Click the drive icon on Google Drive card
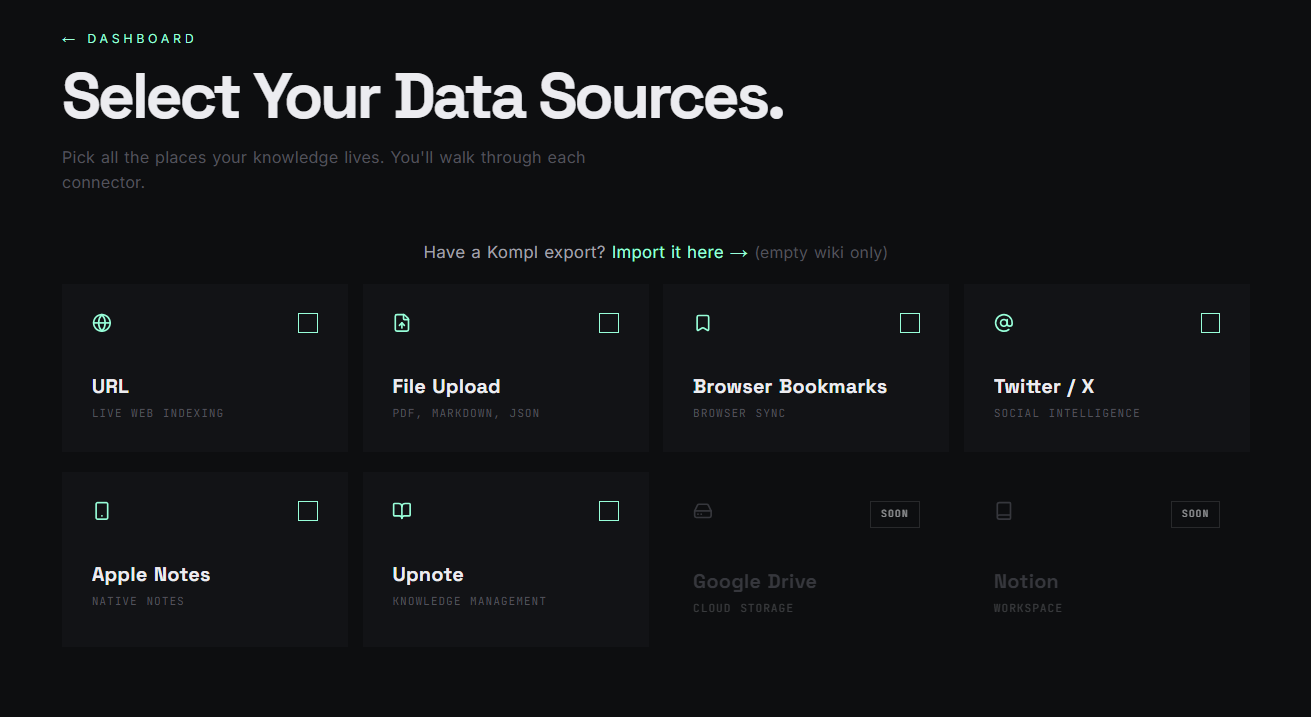Image resolution: width=1311 pixels, height=717 pixels. click(703, 511)
